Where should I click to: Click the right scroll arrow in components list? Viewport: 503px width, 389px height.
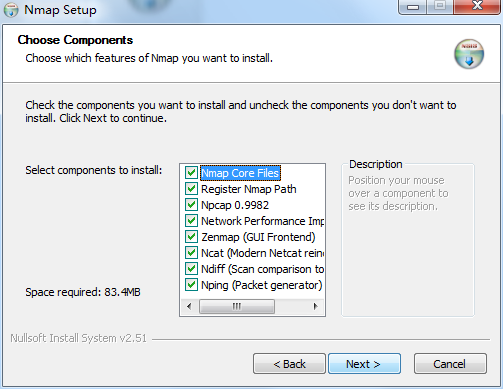pos(315,306)
